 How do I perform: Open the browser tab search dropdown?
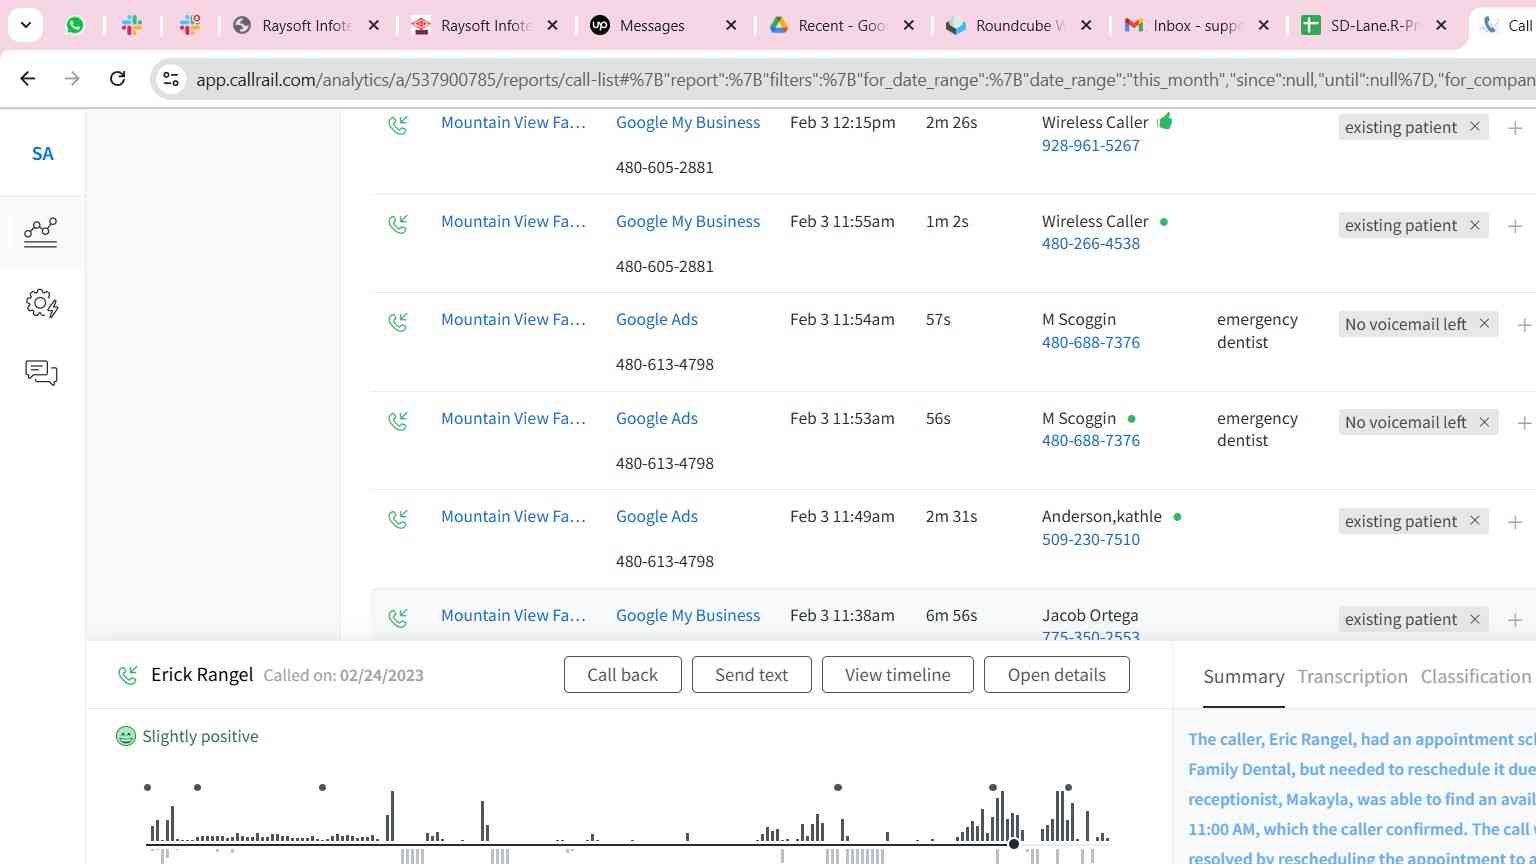click(x=25, y=25)
